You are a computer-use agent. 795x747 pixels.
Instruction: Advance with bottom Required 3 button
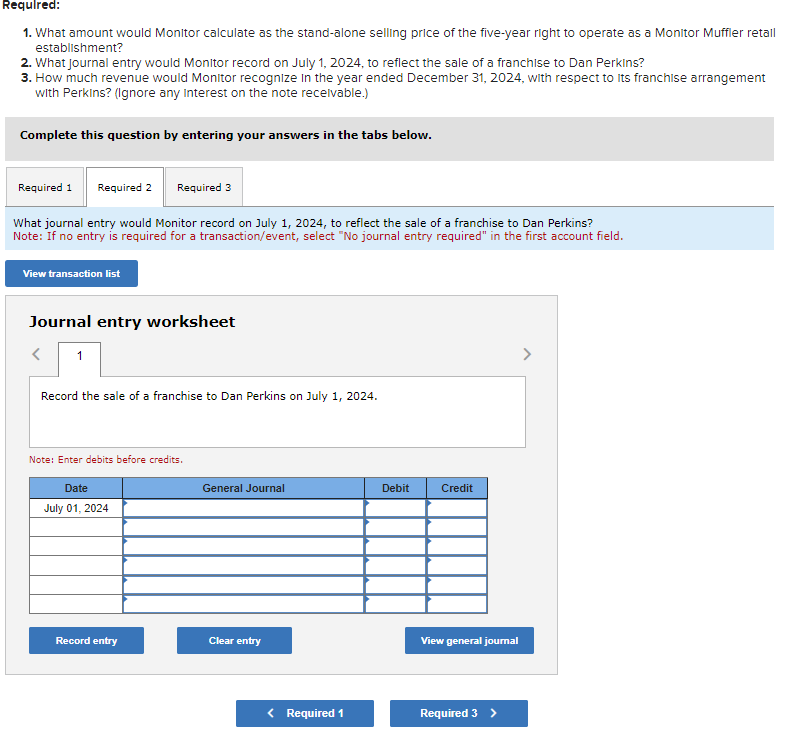pos(459,714)
